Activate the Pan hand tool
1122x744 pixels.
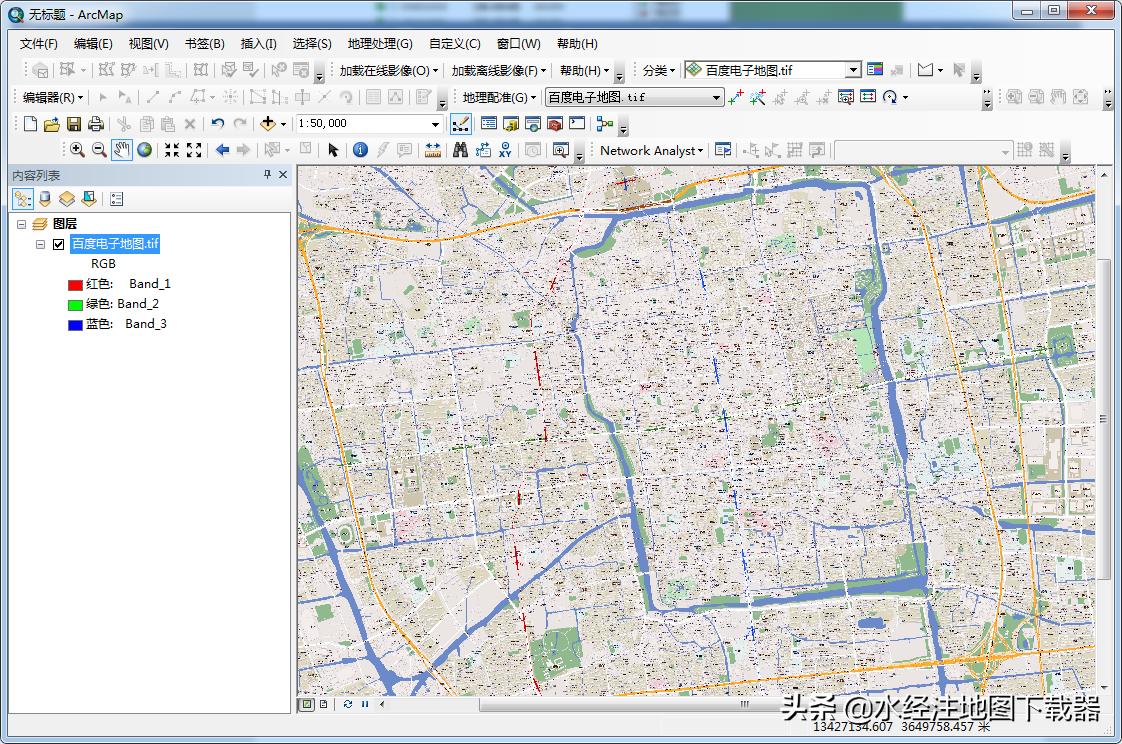click(122, 150)
